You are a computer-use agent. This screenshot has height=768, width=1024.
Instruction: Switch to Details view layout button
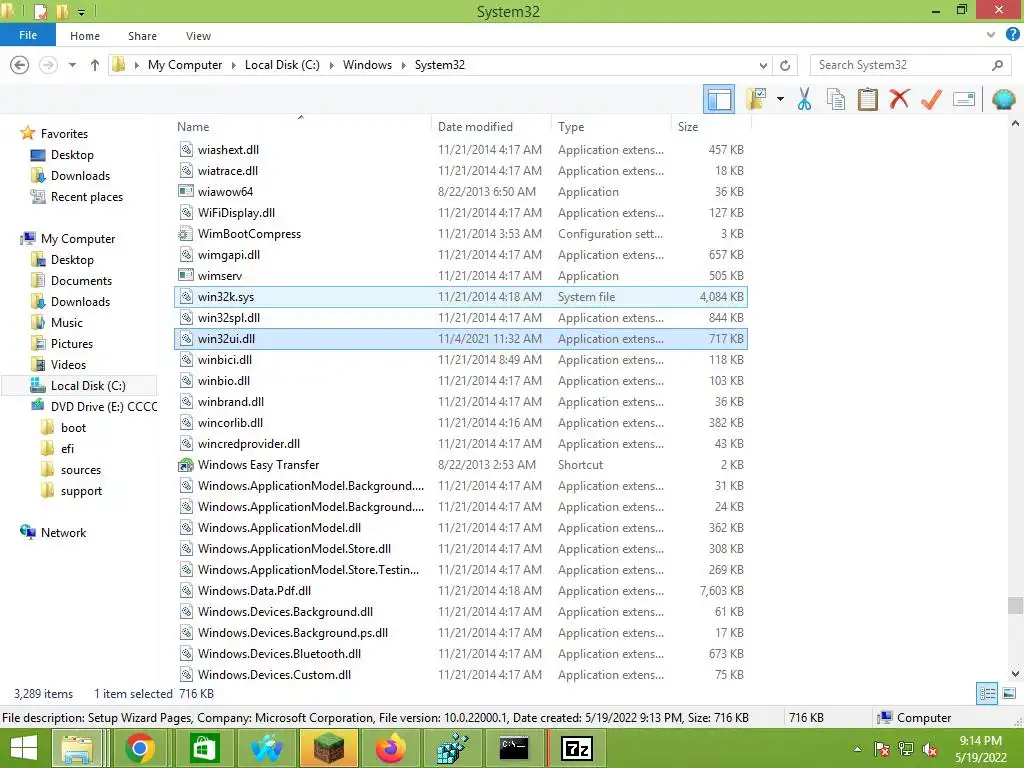(987, 694)
